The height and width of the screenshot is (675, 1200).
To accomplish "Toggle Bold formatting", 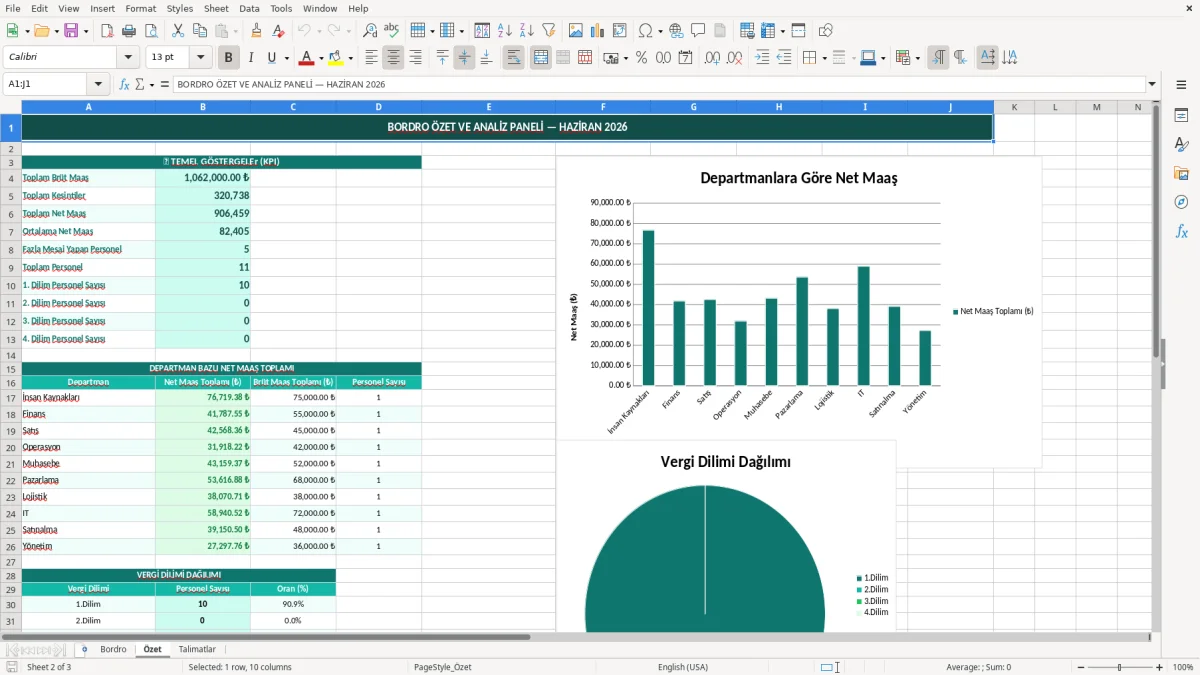I will tap(228, 58).
